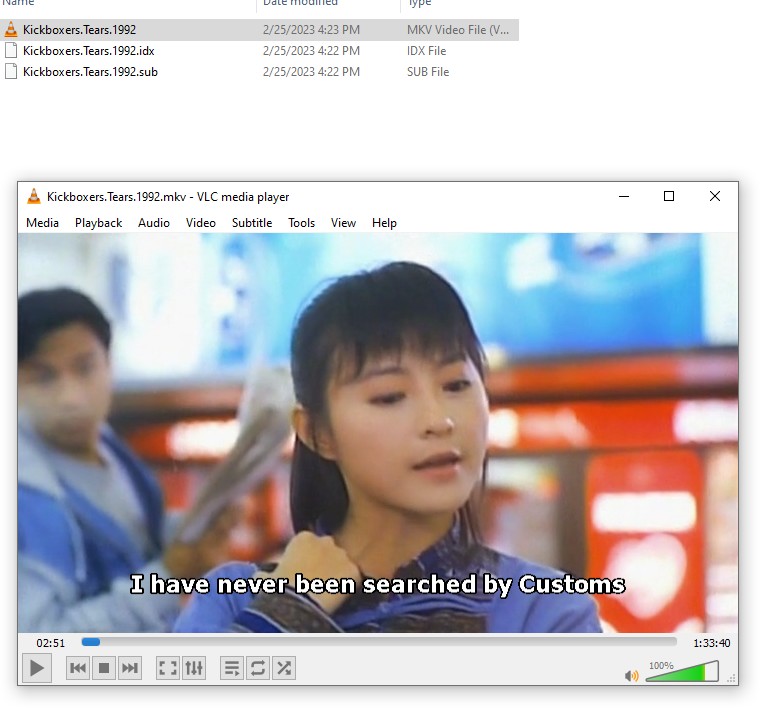Open the Video menu
767x708 pixels.
pos(201,223)
